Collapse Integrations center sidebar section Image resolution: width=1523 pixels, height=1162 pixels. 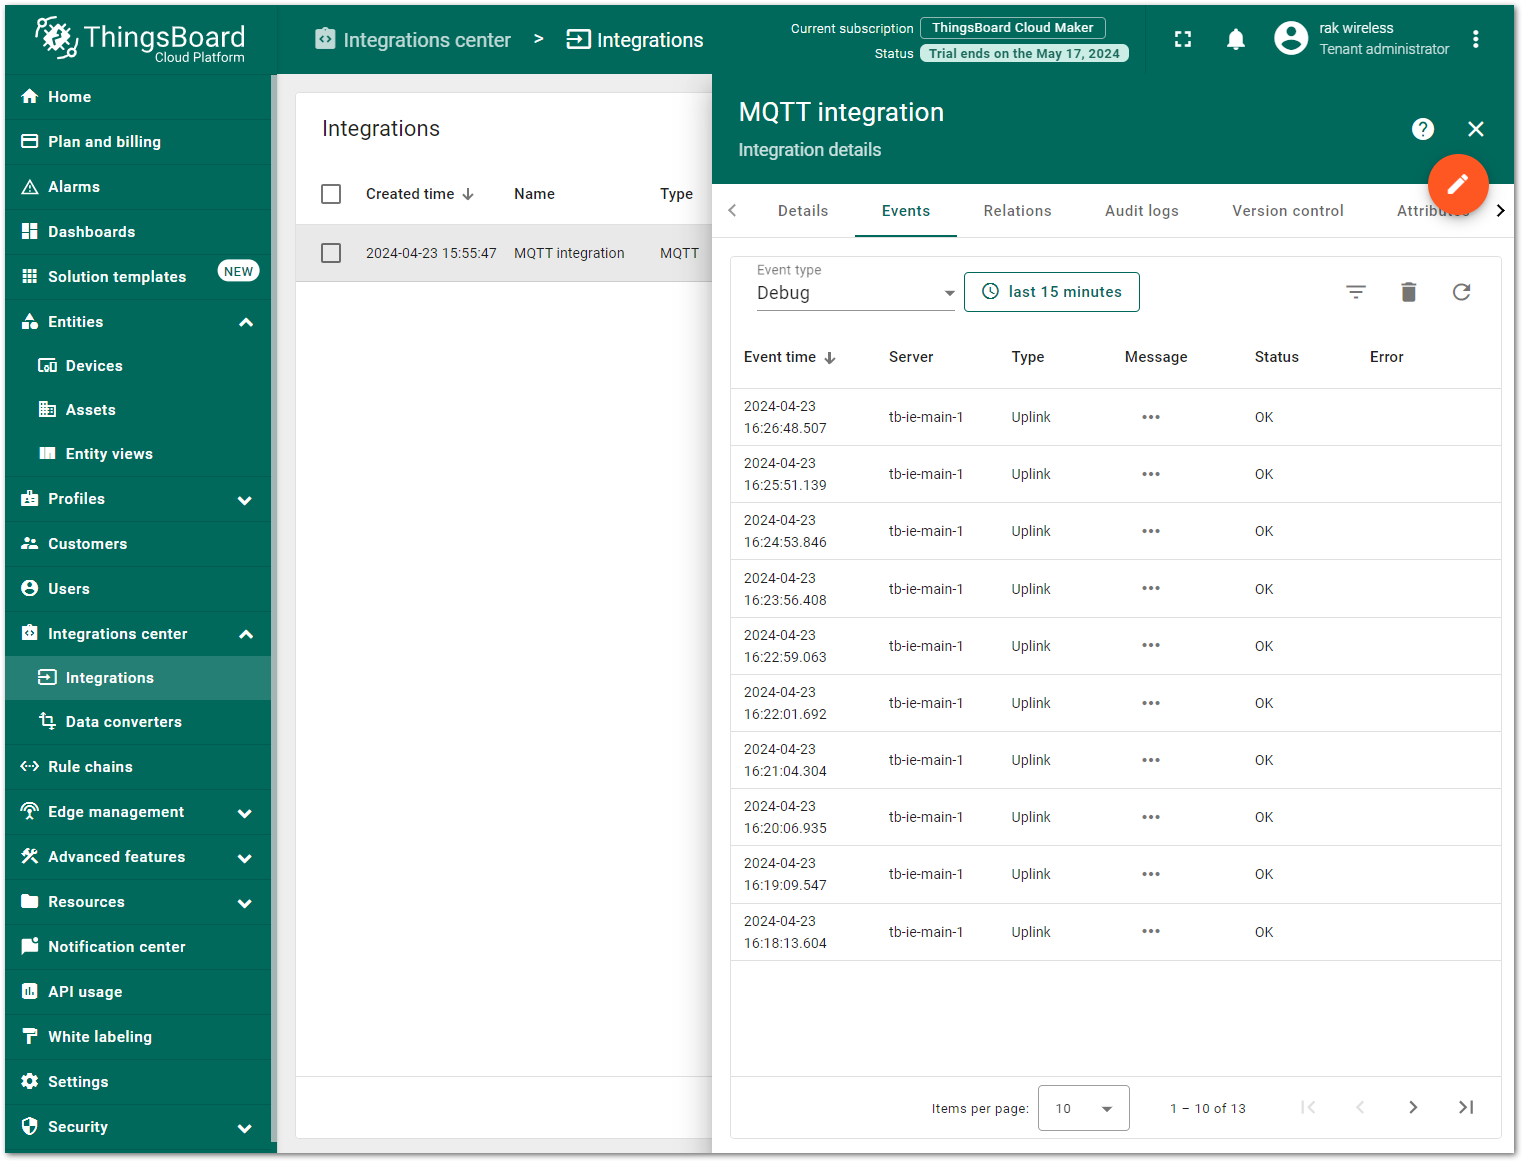coord(246,634)
